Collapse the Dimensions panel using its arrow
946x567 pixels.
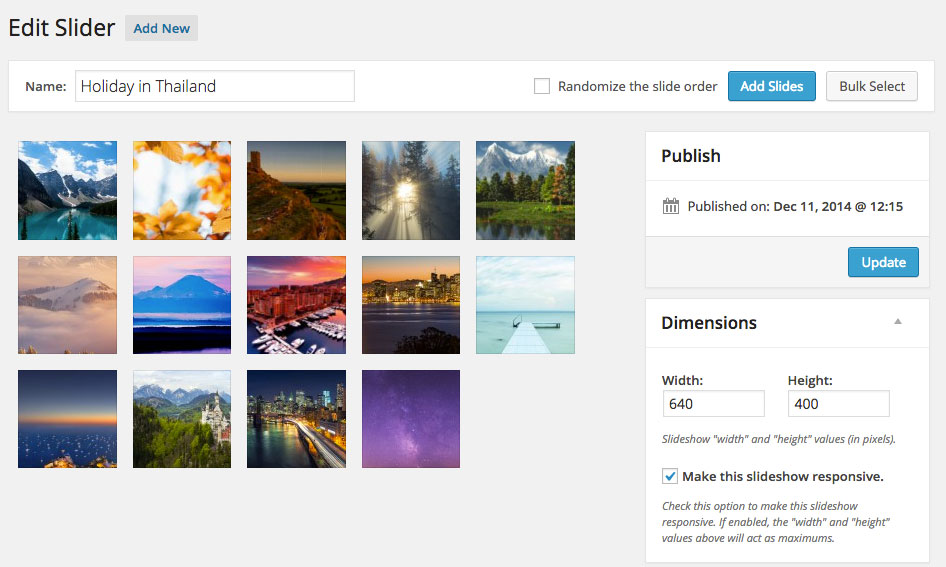[897, 322]
